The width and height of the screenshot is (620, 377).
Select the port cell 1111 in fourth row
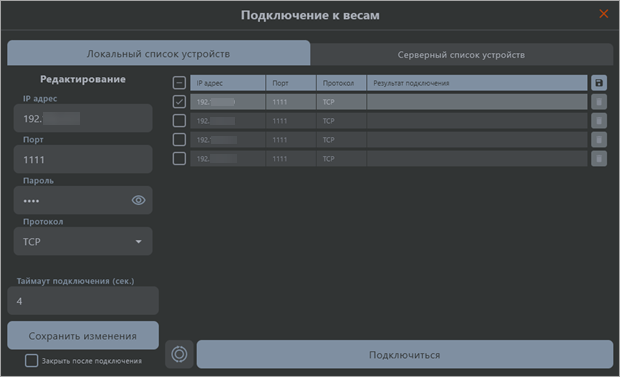[x=291, y=159]
